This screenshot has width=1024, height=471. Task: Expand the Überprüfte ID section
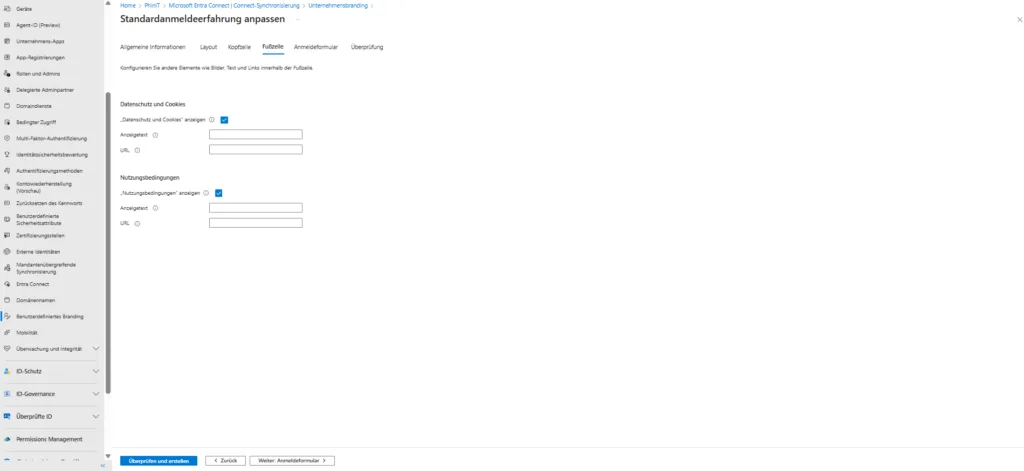click(x=96, y=416)
